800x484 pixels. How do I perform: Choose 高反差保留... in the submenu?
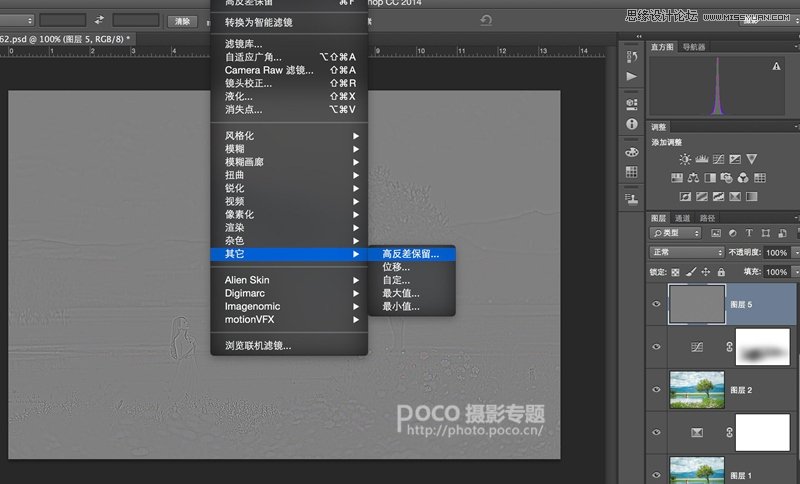[x=411, y=254]
